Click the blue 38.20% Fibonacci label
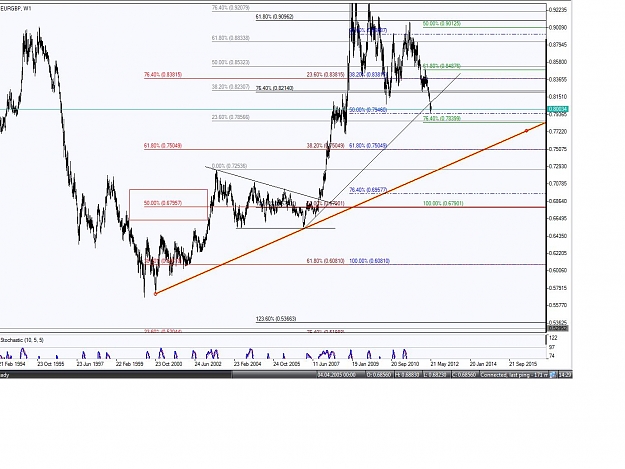Image resolution: width=625 pixels, height=469 pixels. [368, 75]
